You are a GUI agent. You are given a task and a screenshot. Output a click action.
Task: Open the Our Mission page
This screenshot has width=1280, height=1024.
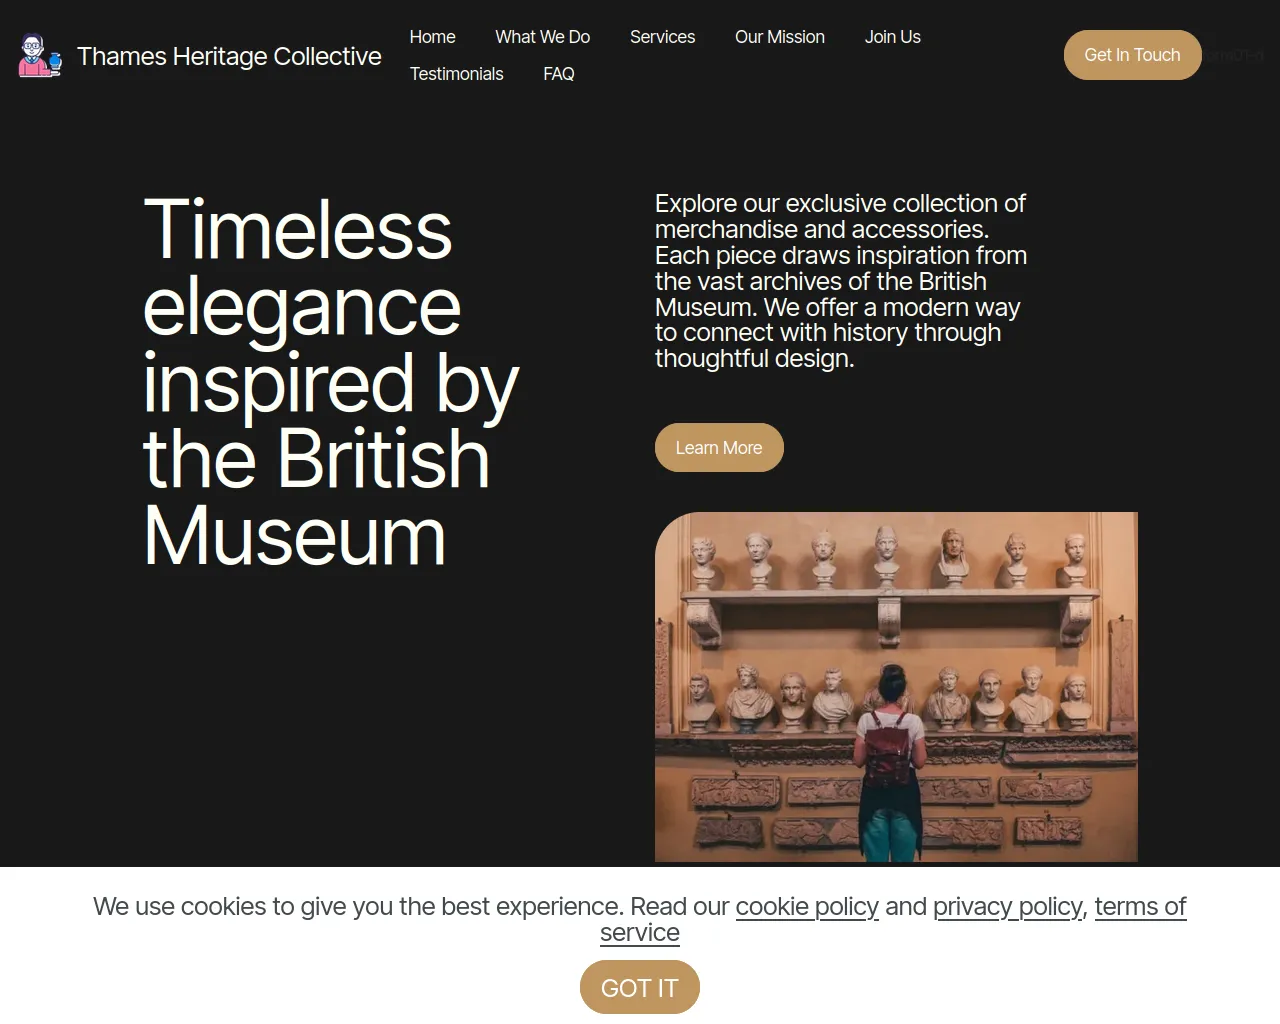click(780, 37)
